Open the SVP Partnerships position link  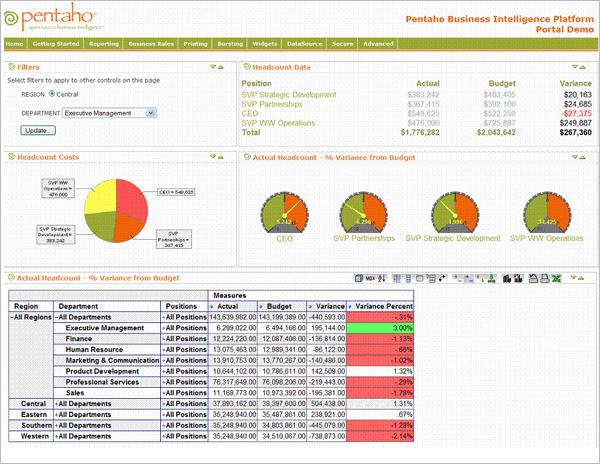point(272,104)
